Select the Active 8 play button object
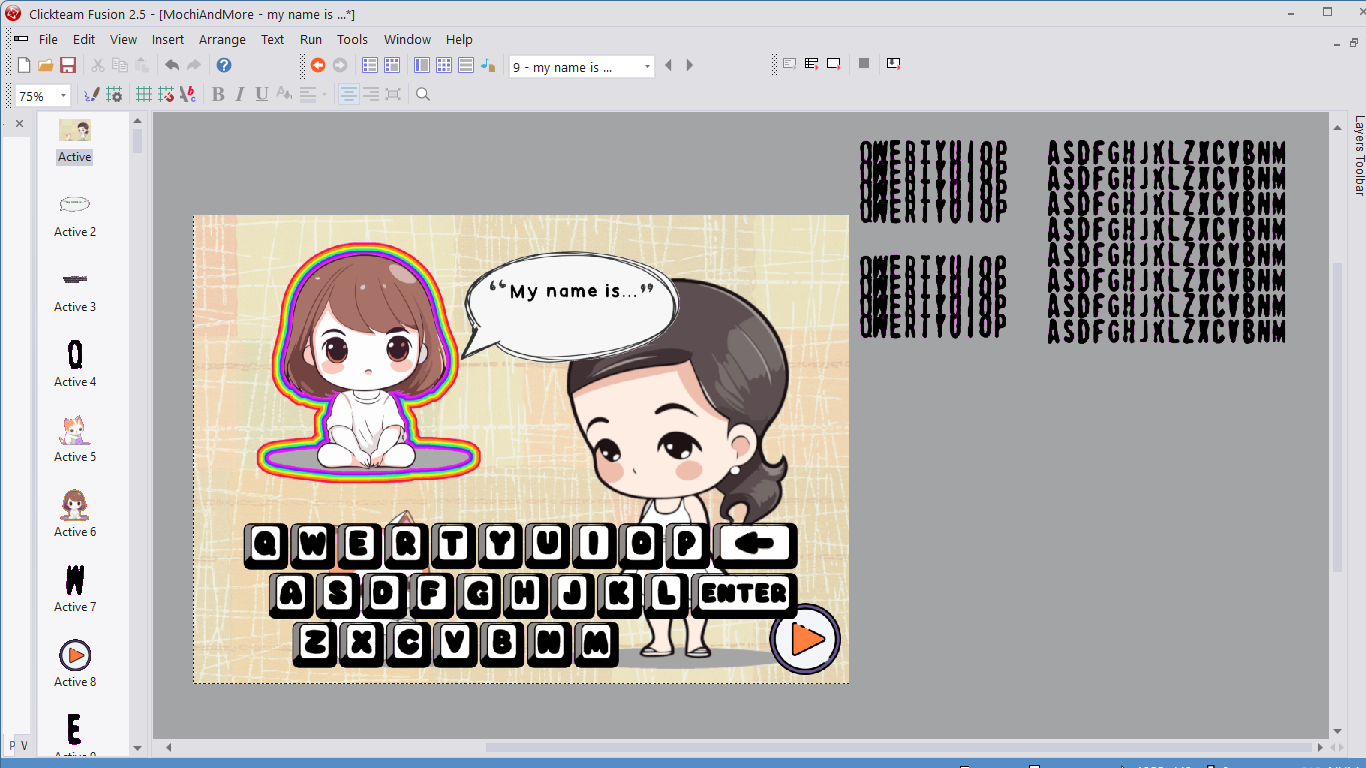This screenshot has height=768, width=1366. pyautogui.click(x=75, y=664)
